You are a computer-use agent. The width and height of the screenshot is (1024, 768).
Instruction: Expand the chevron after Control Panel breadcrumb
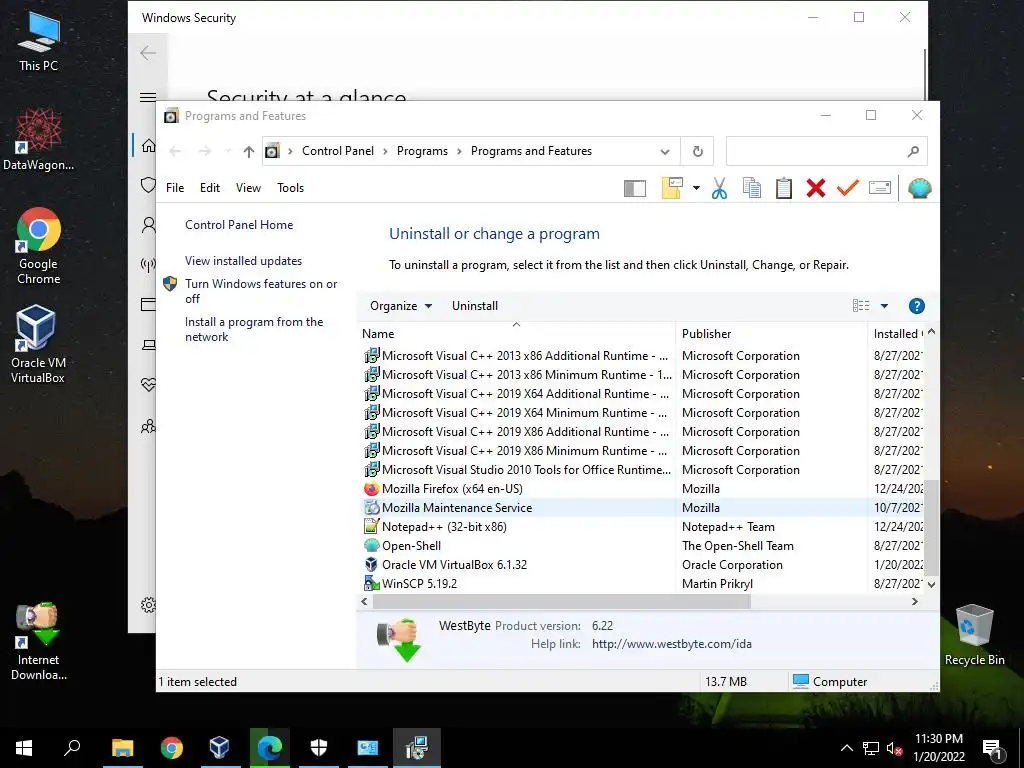[x=385, y=152]
